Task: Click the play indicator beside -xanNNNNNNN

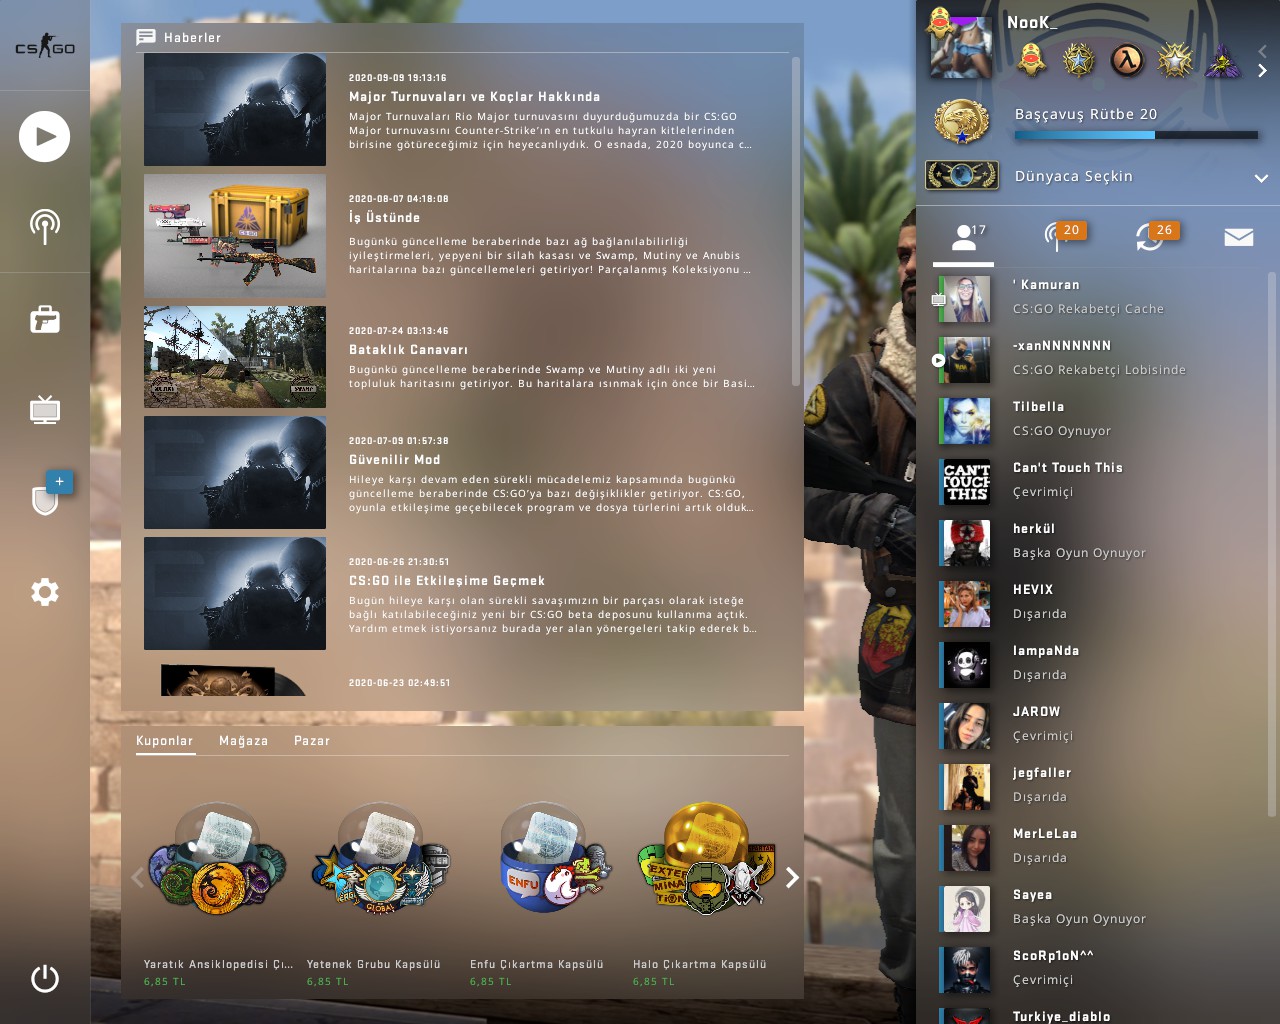Action: click(x=938, y=360)
